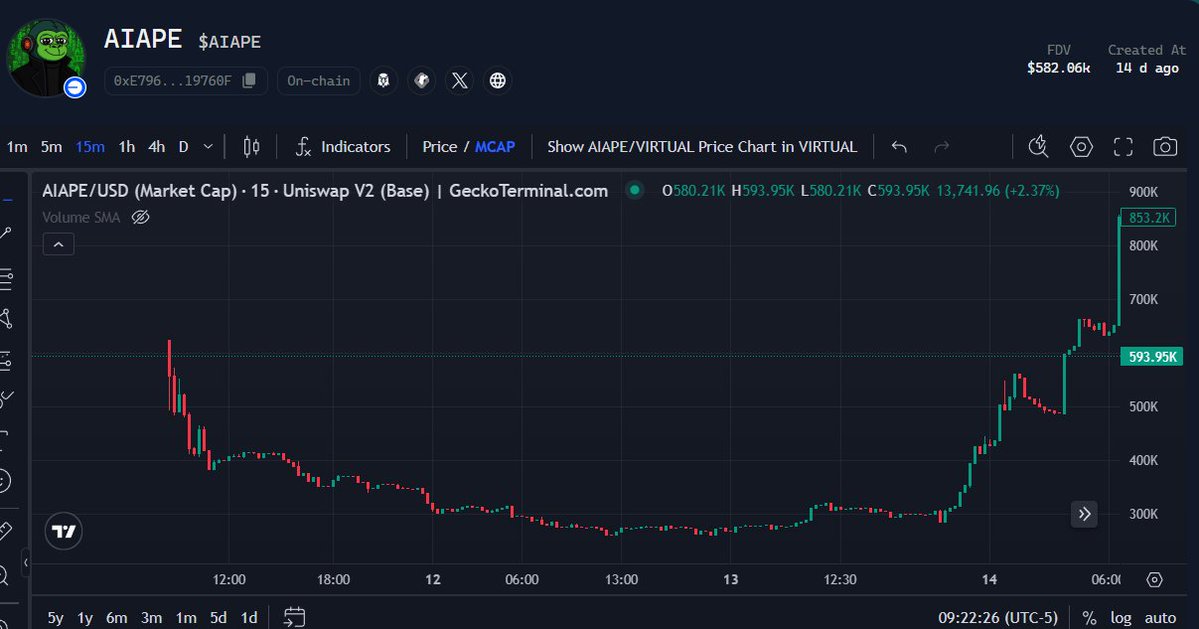Collapse the drawing toolbar side arrow
The height and width of the screenshot is (629, 1199).
point(25,563)
